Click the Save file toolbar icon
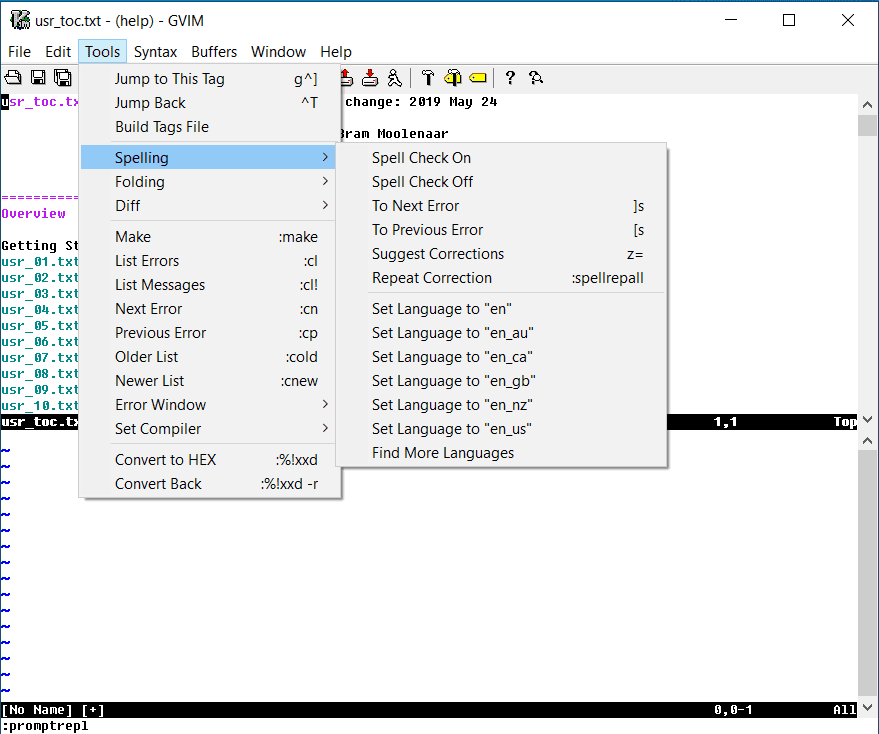The image size is (879, 734). point(38,77)
